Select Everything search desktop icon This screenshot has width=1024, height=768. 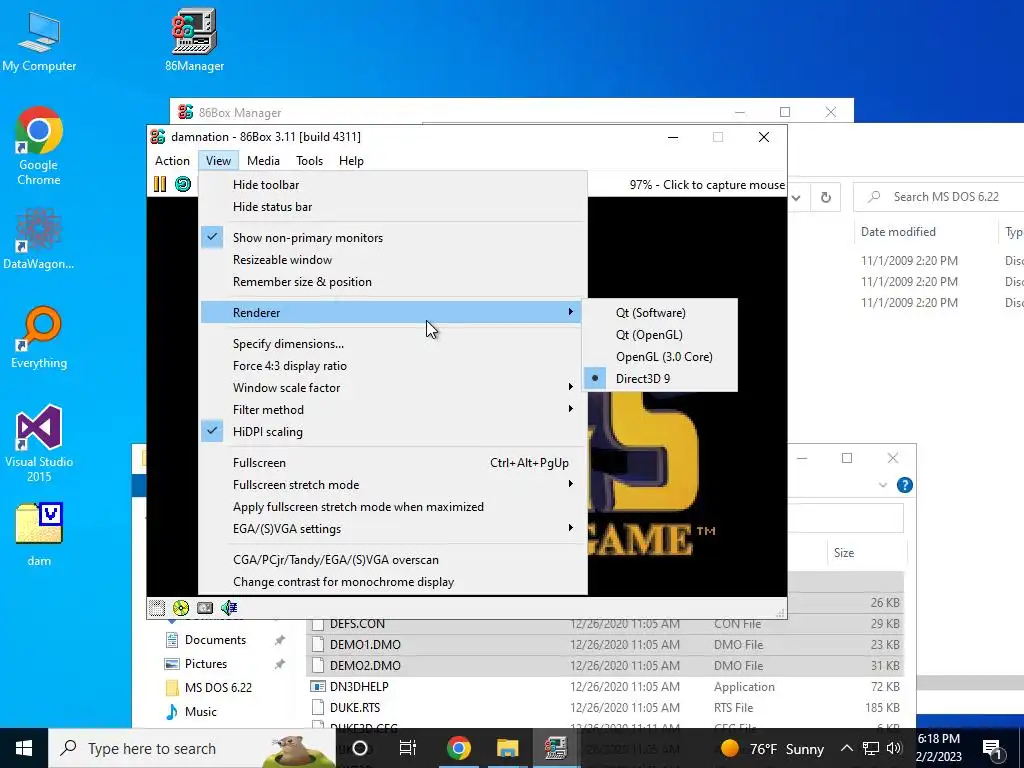39,338
